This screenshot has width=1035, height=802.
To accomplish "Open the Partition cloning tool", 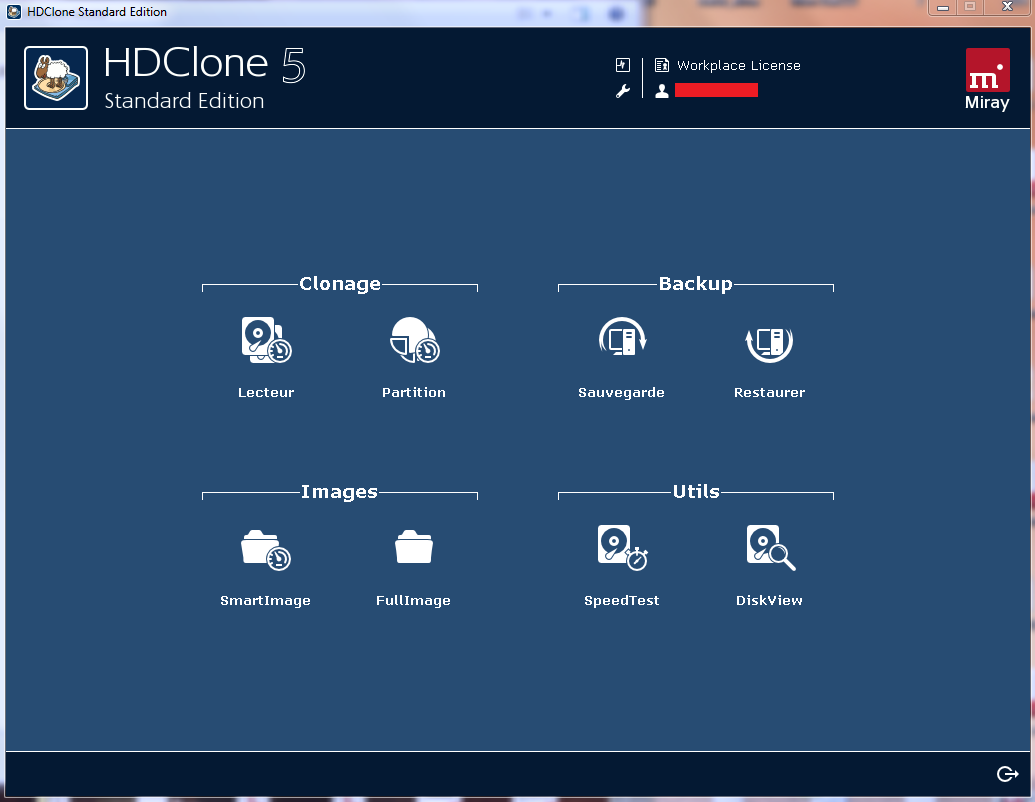I will tap(415, 340).
